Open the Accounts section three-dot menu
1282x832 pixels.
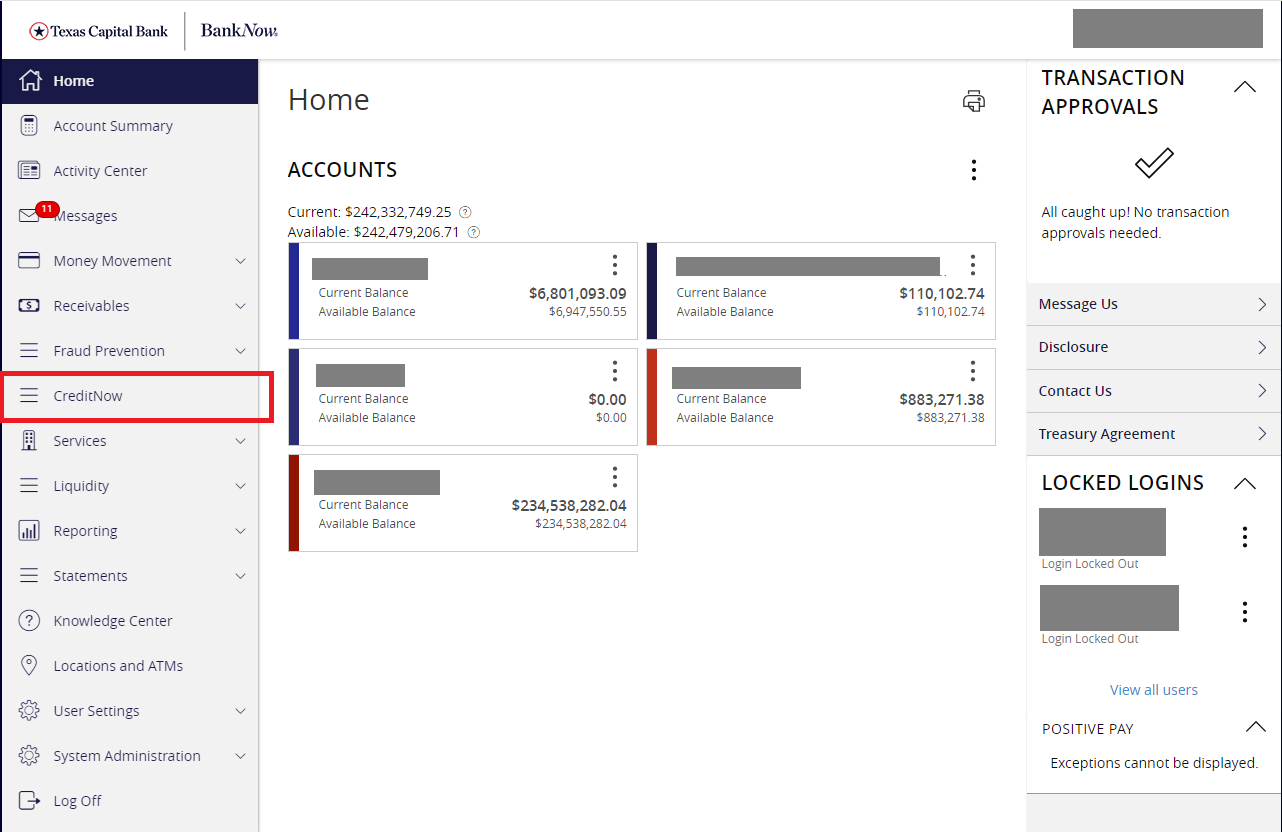coord(974,170)
